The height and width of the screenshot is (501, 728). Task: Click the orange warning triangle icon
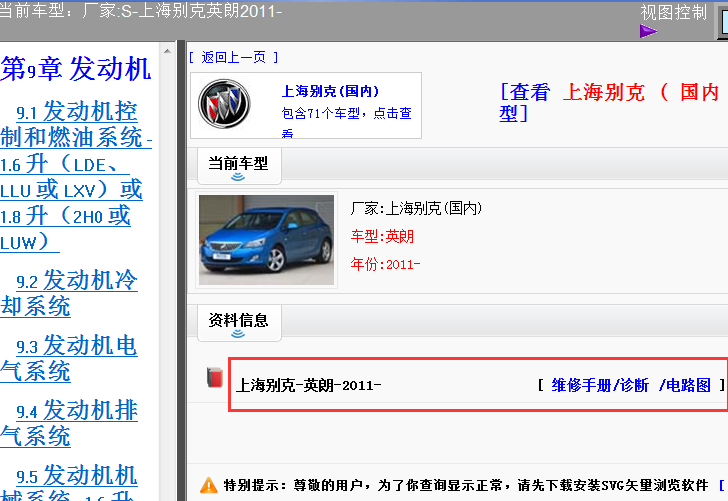(208, 485)
